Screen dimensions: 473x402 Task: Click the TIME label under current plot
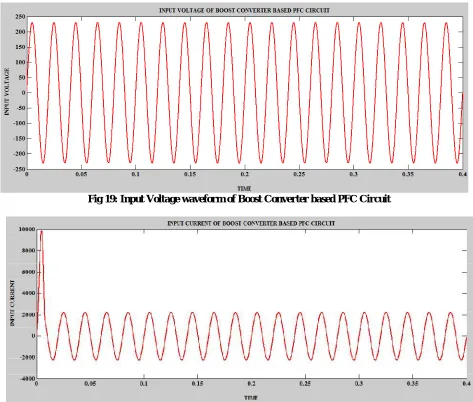point(251,397)
